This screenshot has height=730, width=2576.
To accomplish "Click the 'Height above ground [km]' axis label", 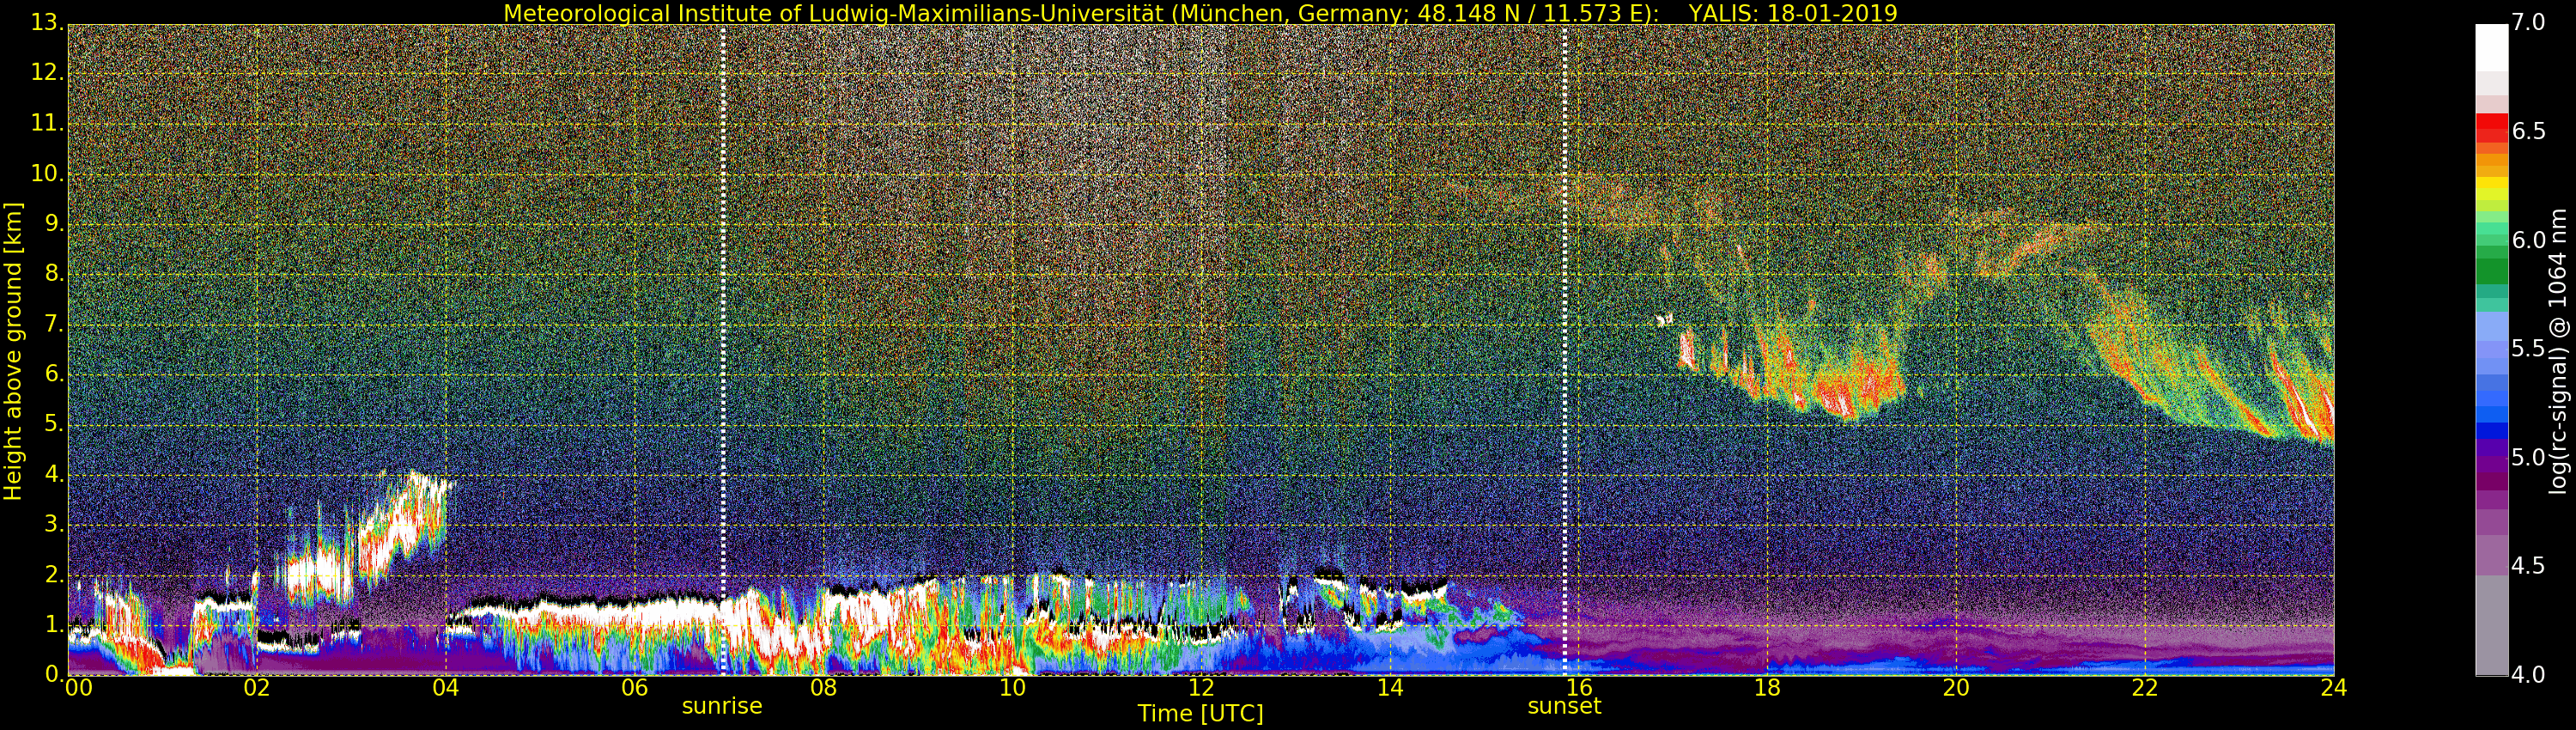I will [13, 351].
